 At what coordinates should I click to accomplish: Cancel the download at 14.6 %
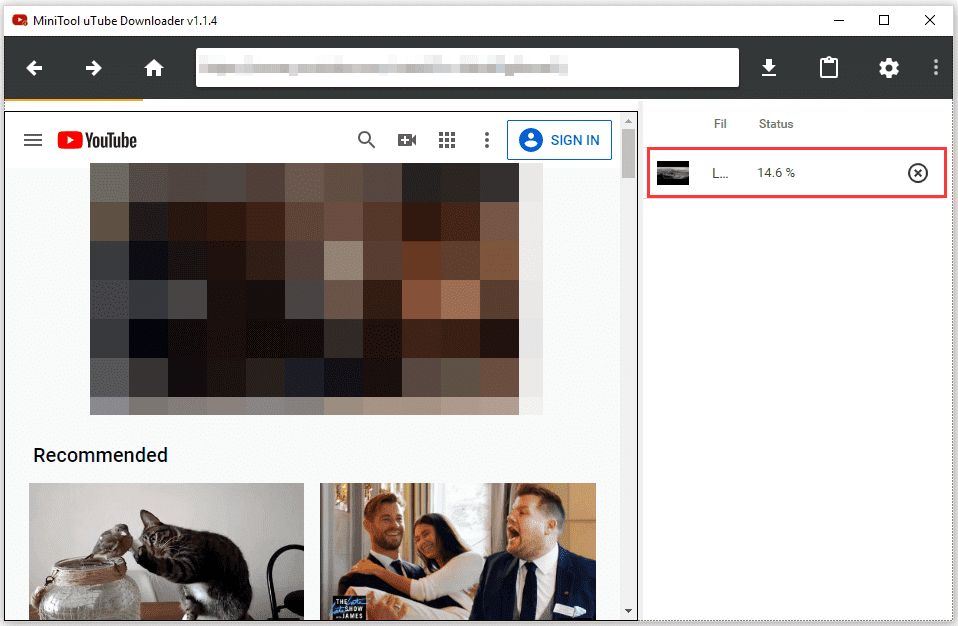click(x=917, y=173)
